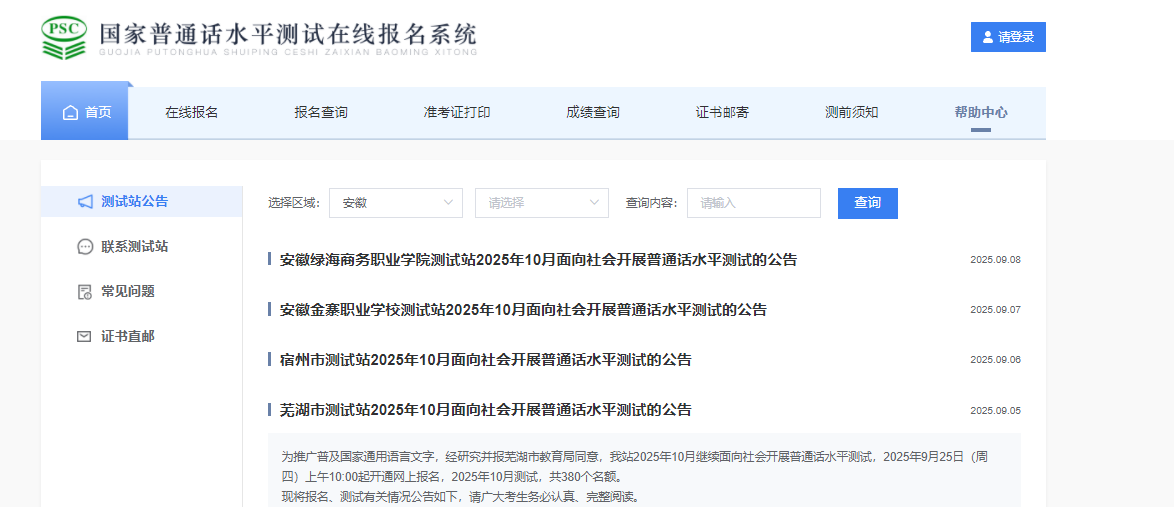Open the 测前须知 tab
The width and height of the screenshot is (1174, 507).
tap(852, 112)
